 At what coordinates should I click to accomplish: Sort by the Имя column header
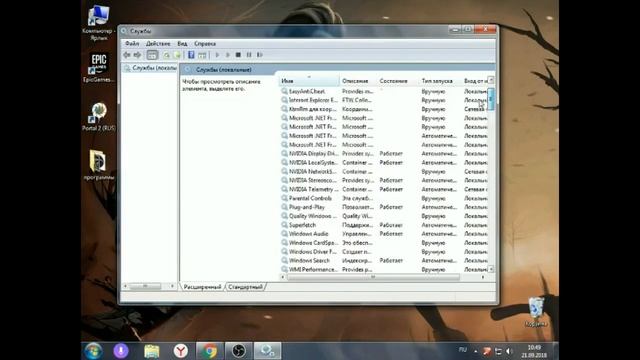coord(309,81)
